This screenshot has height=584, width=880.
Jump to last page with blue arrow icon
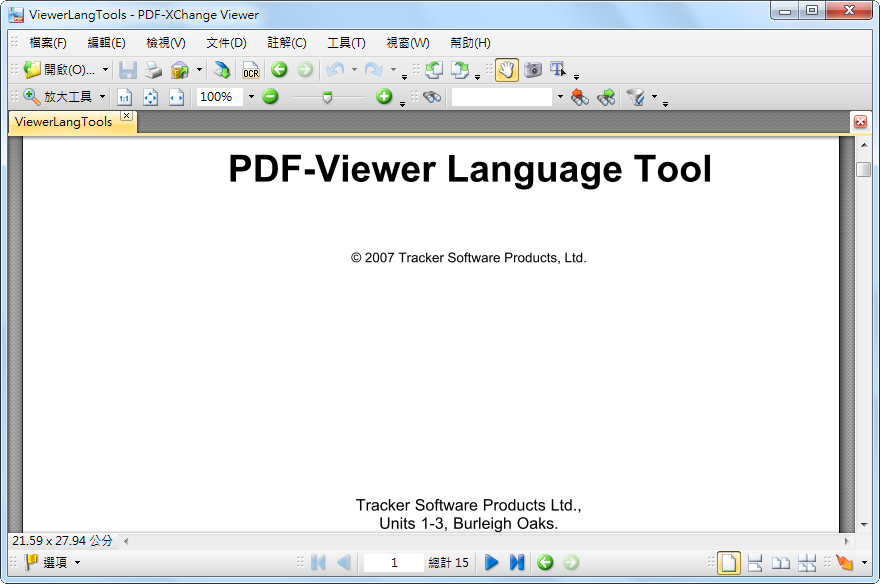click(x=516, y=562)
